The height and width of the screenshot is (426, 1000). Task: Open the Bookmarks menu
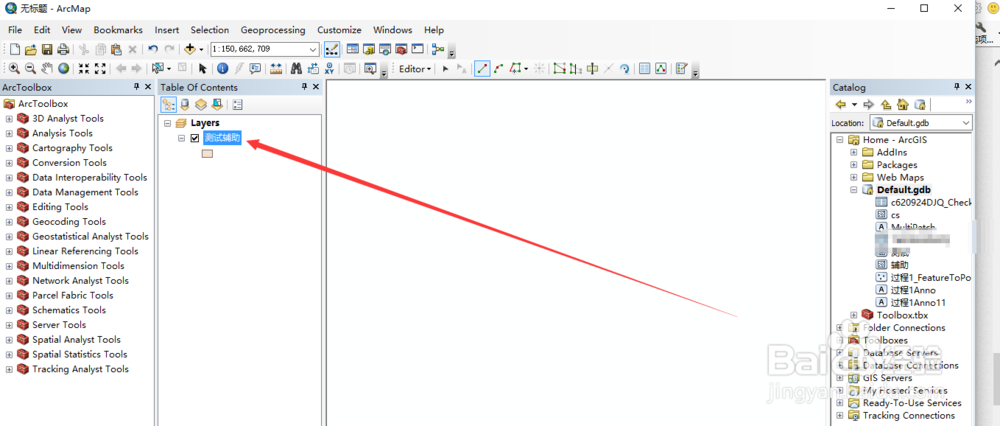click(x=118, y=30)
